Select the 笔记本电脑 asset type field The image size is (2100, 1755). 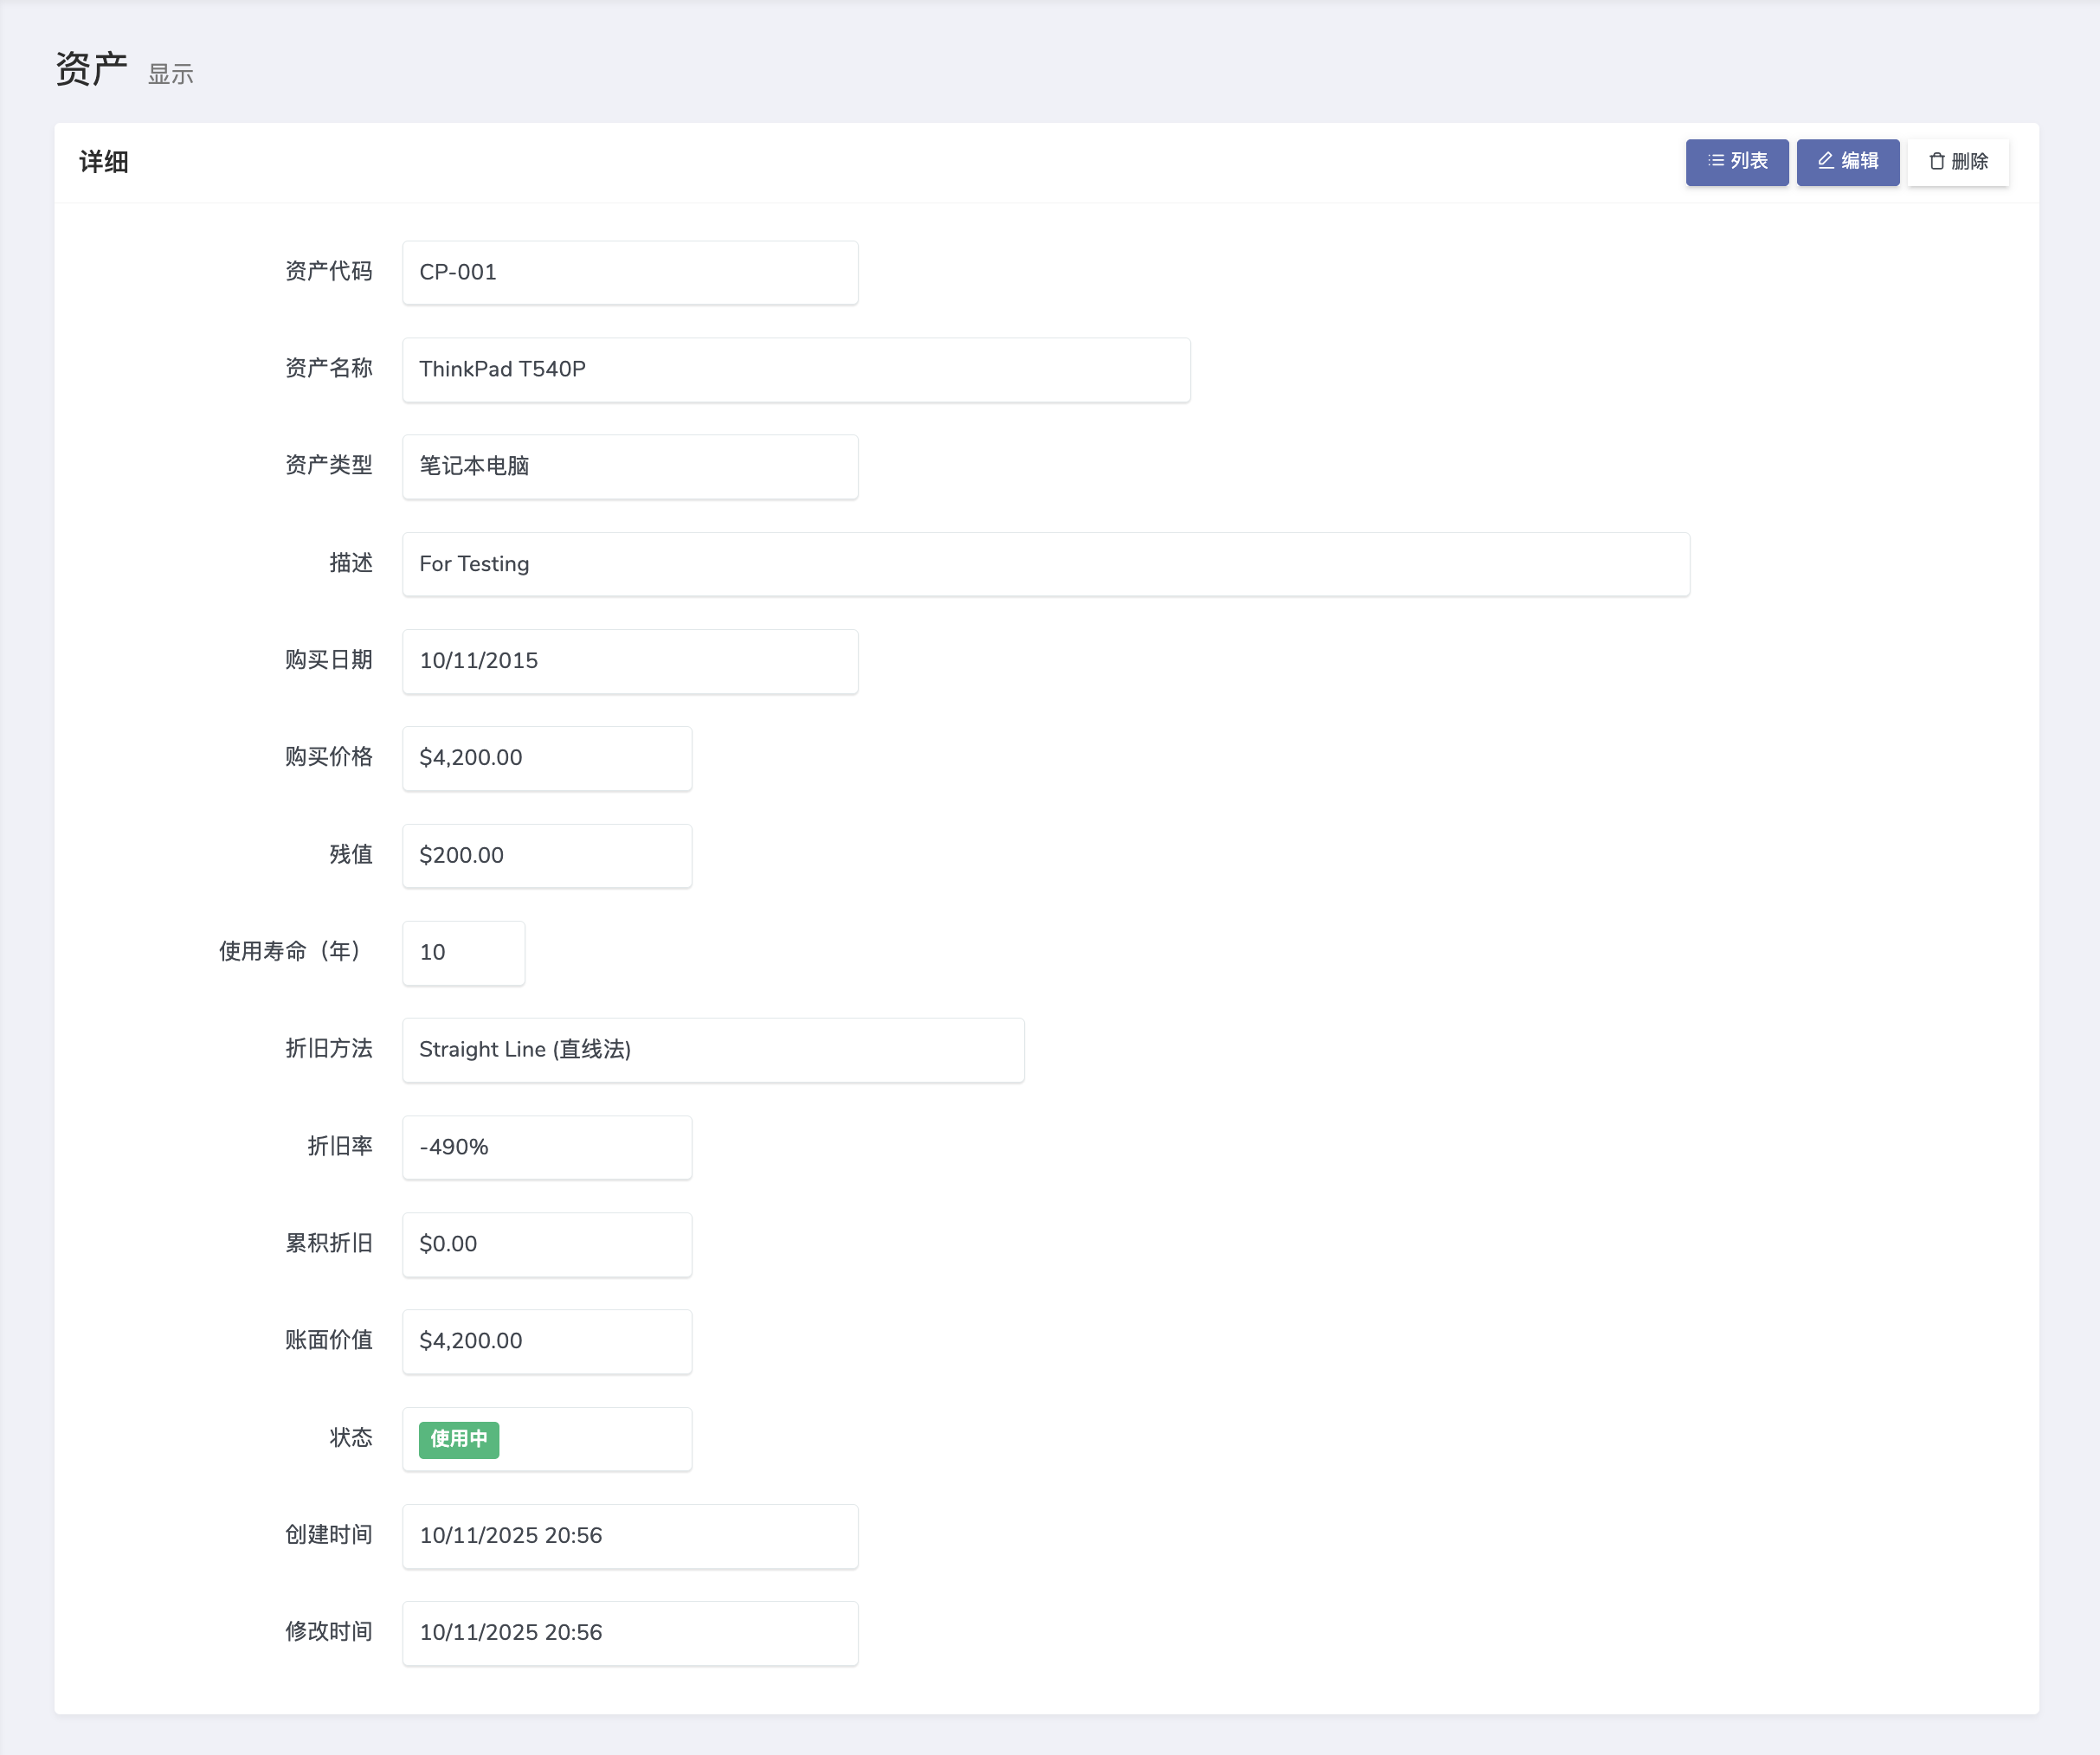click(630, 466)
